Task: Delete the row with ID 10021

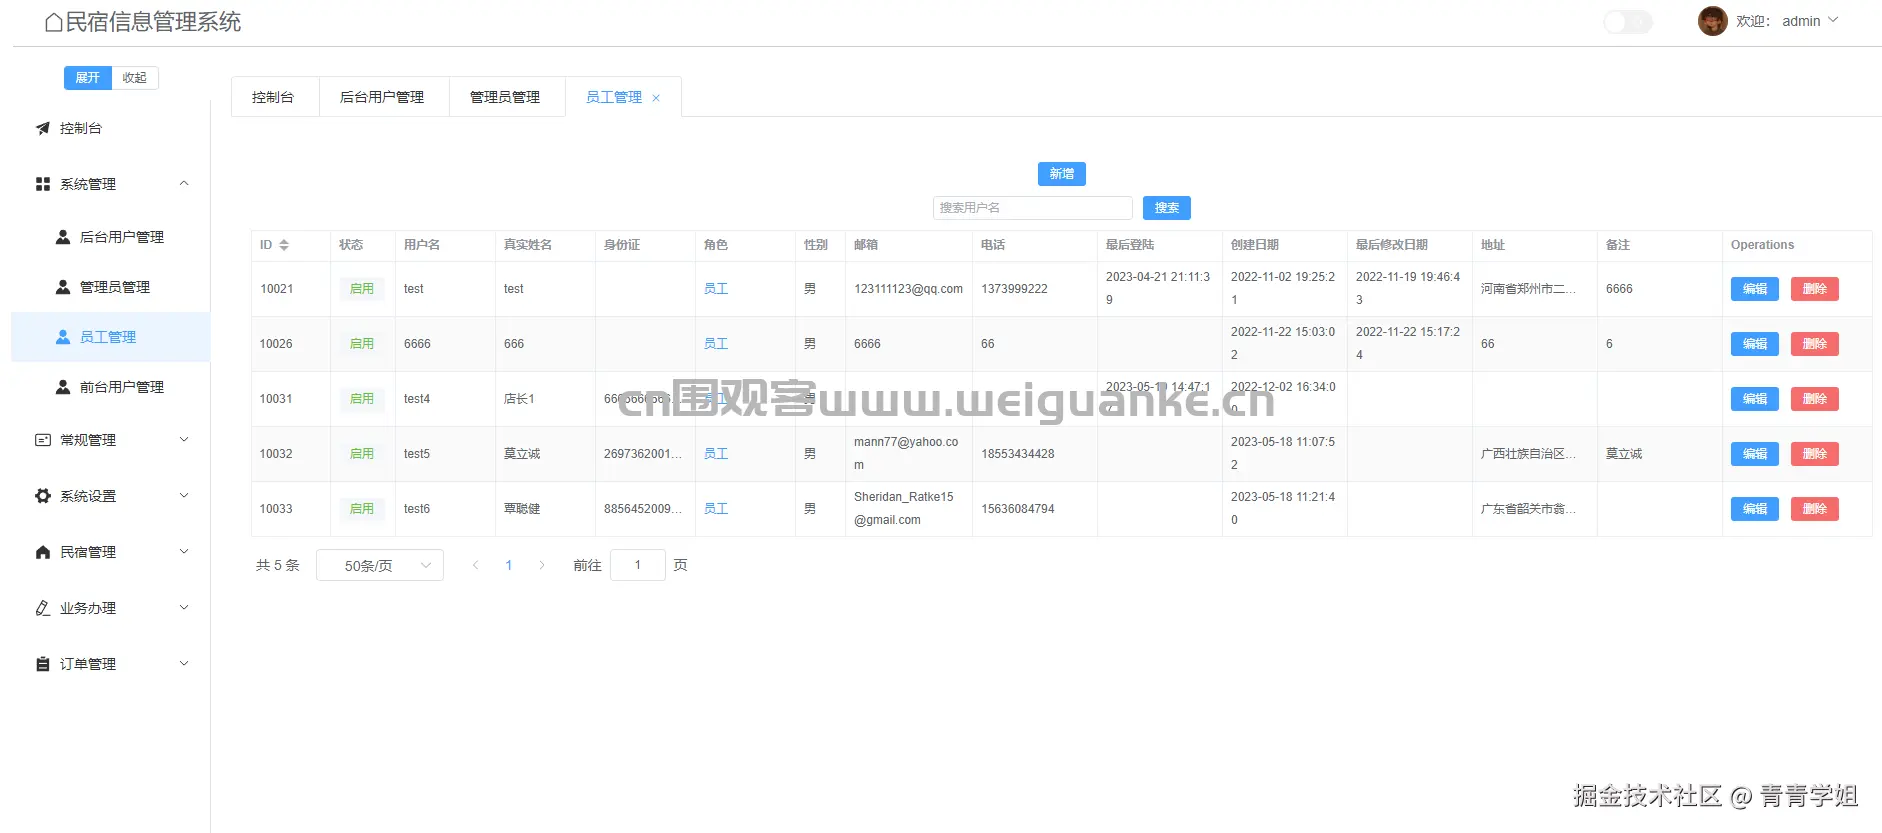Action: pos(1815,289)
